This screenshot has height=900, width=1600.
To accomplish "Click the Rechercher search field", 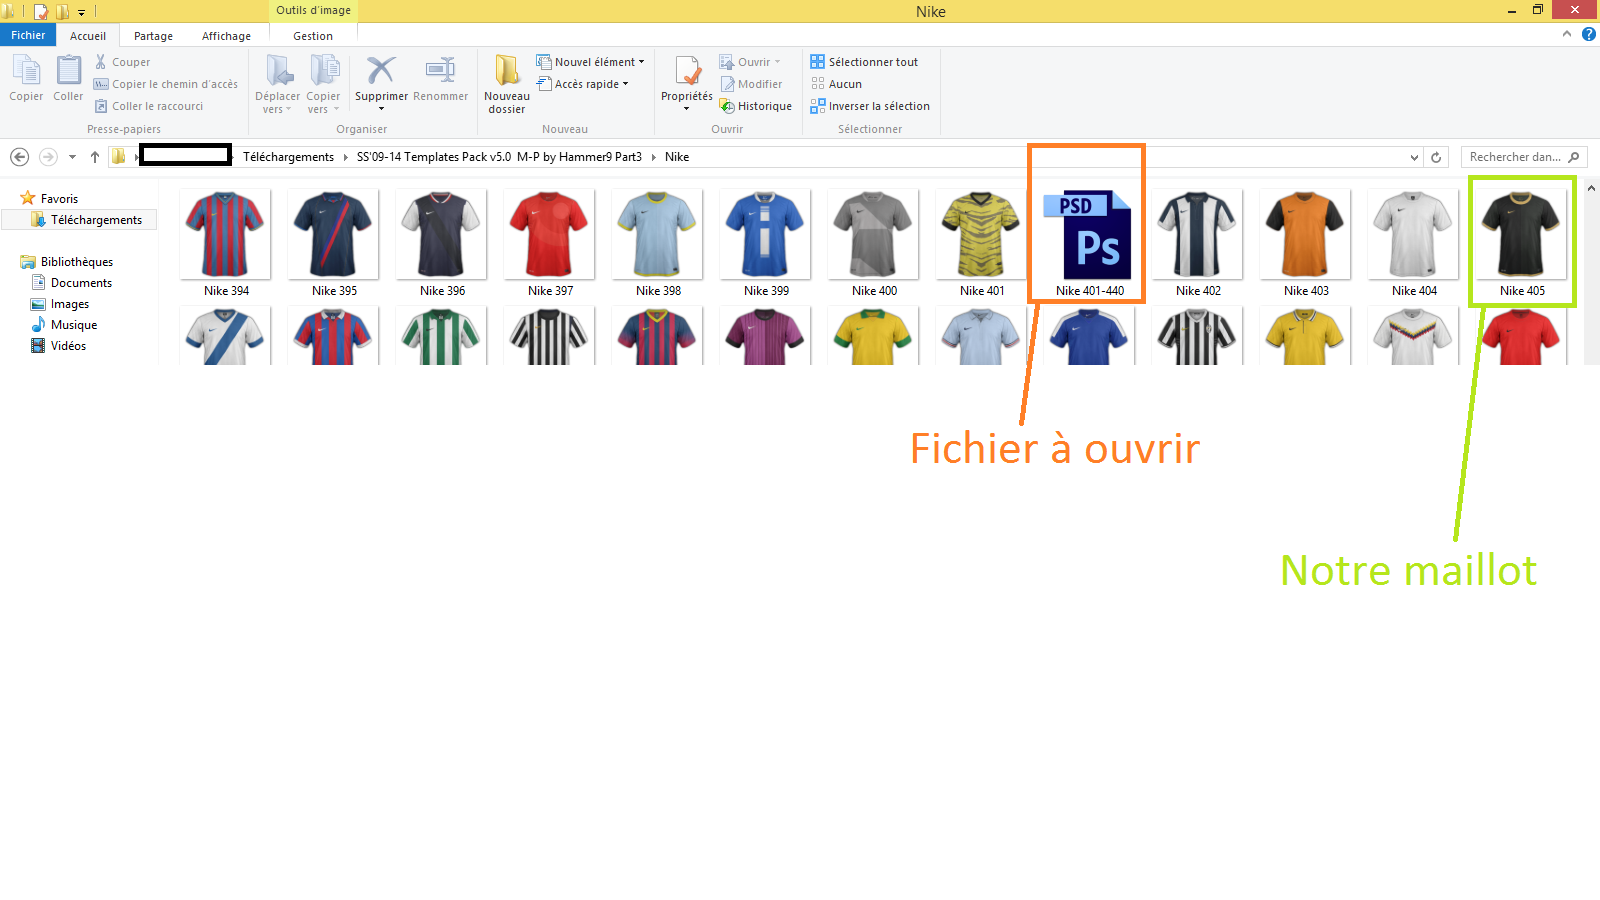I will [x=1524, y=157].
